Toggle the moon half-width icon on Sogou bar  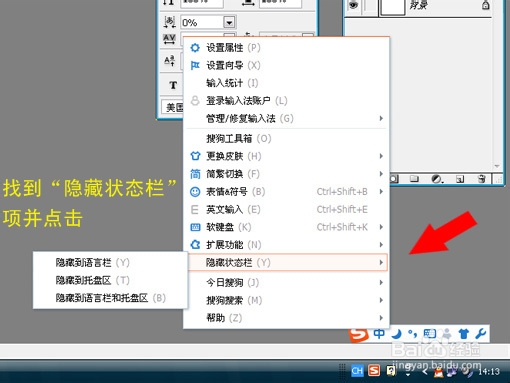[396, 334]
